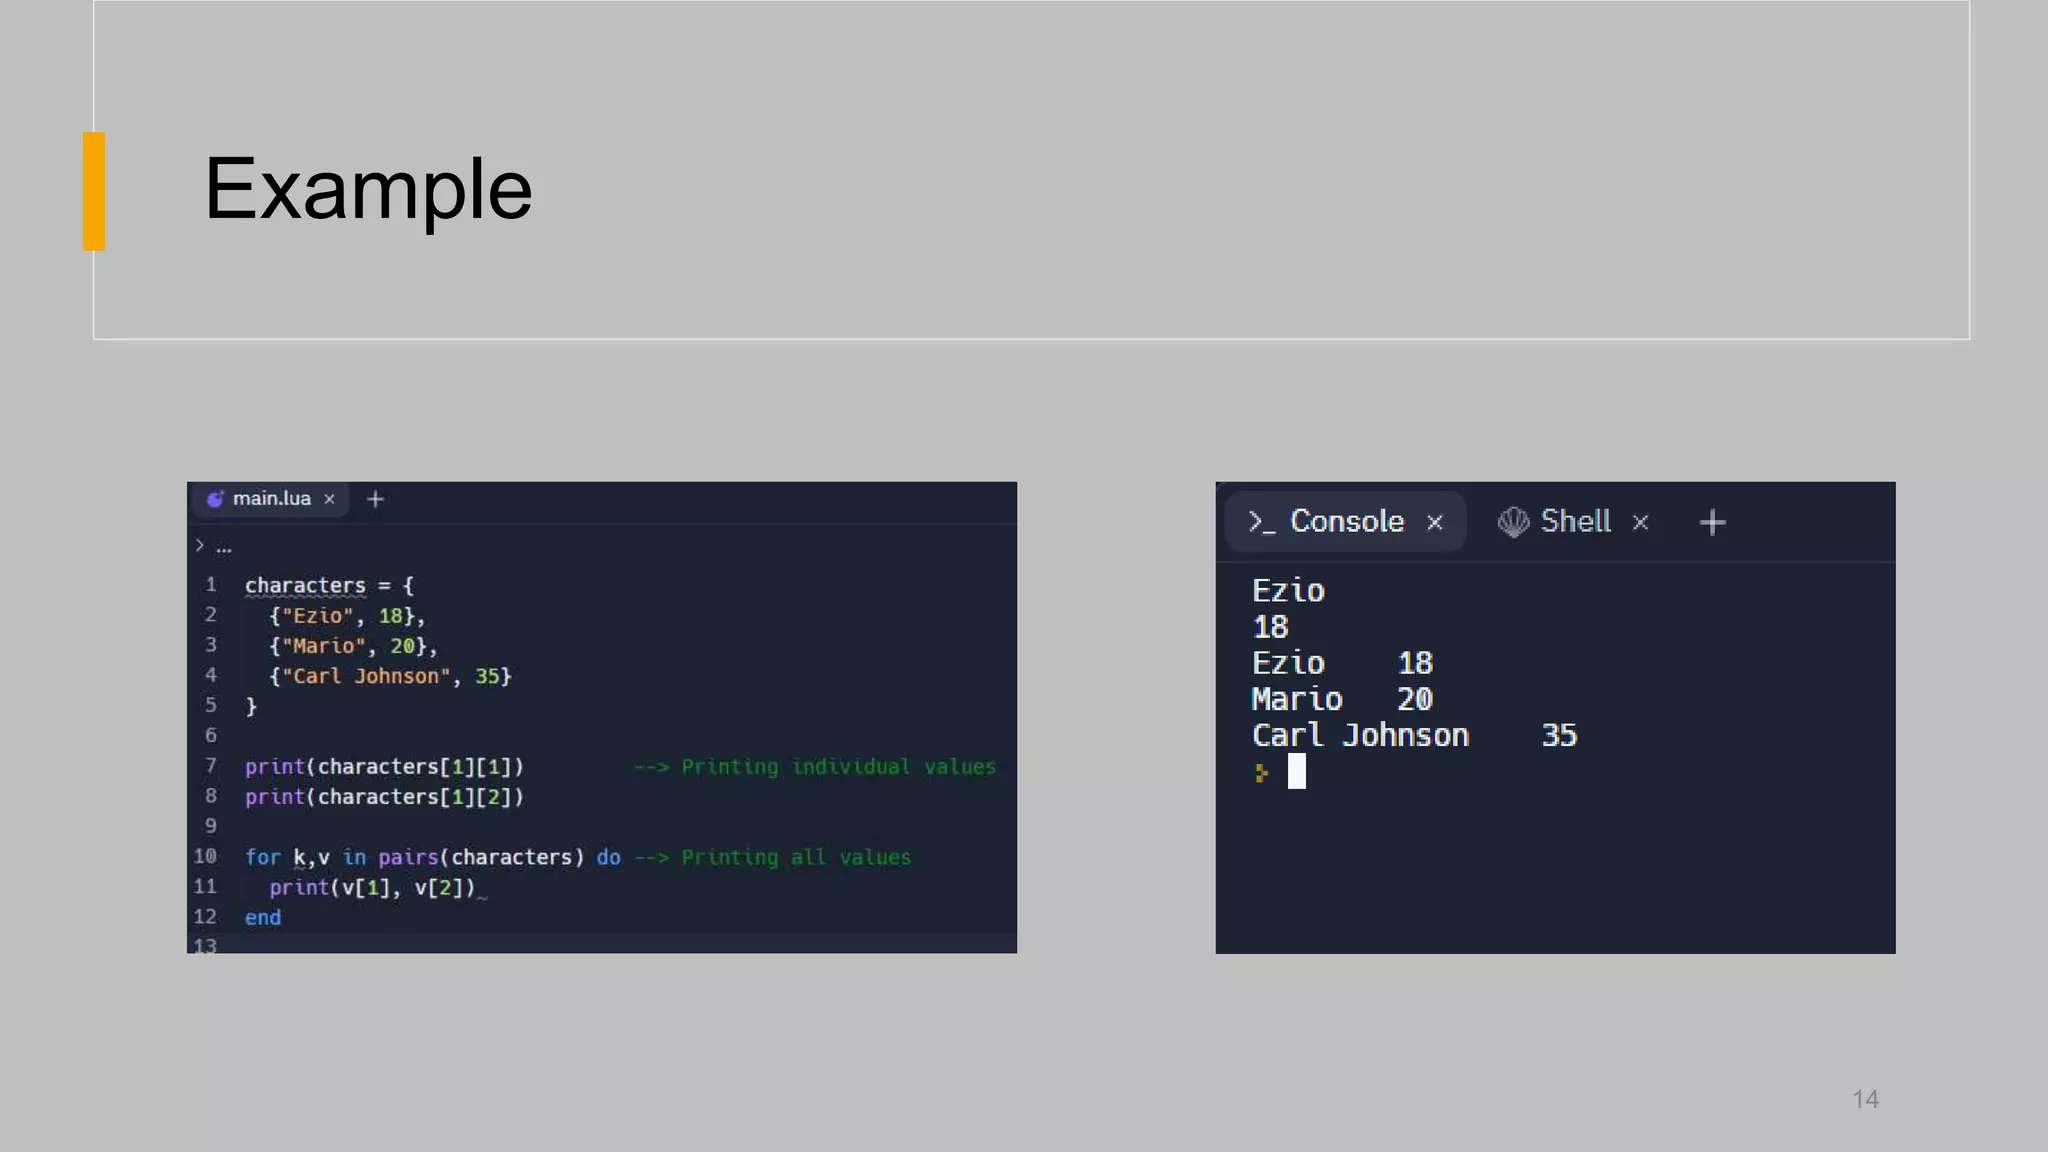Click console output 'Mario 20'
Image resolution: width=2048 pixels, height=1152 pixels.
click(x=1342, y=699)
